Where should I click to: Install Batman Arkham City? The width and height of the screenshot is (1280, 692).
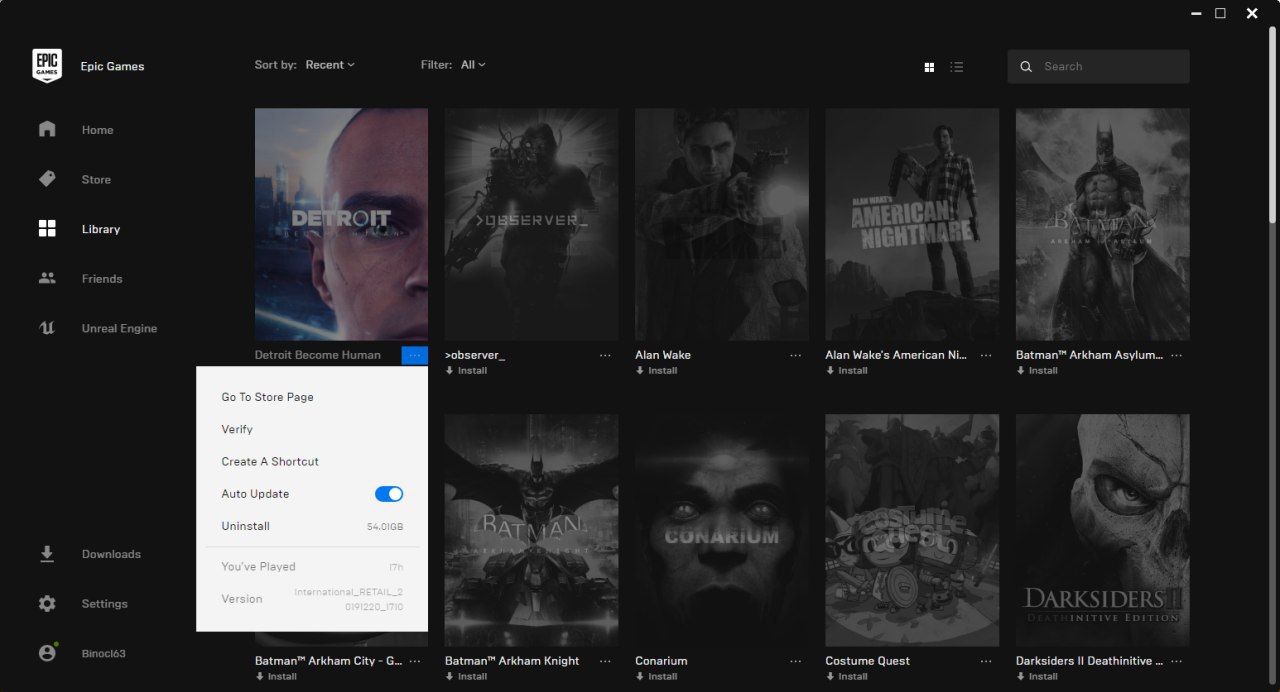tap(277, 677)
